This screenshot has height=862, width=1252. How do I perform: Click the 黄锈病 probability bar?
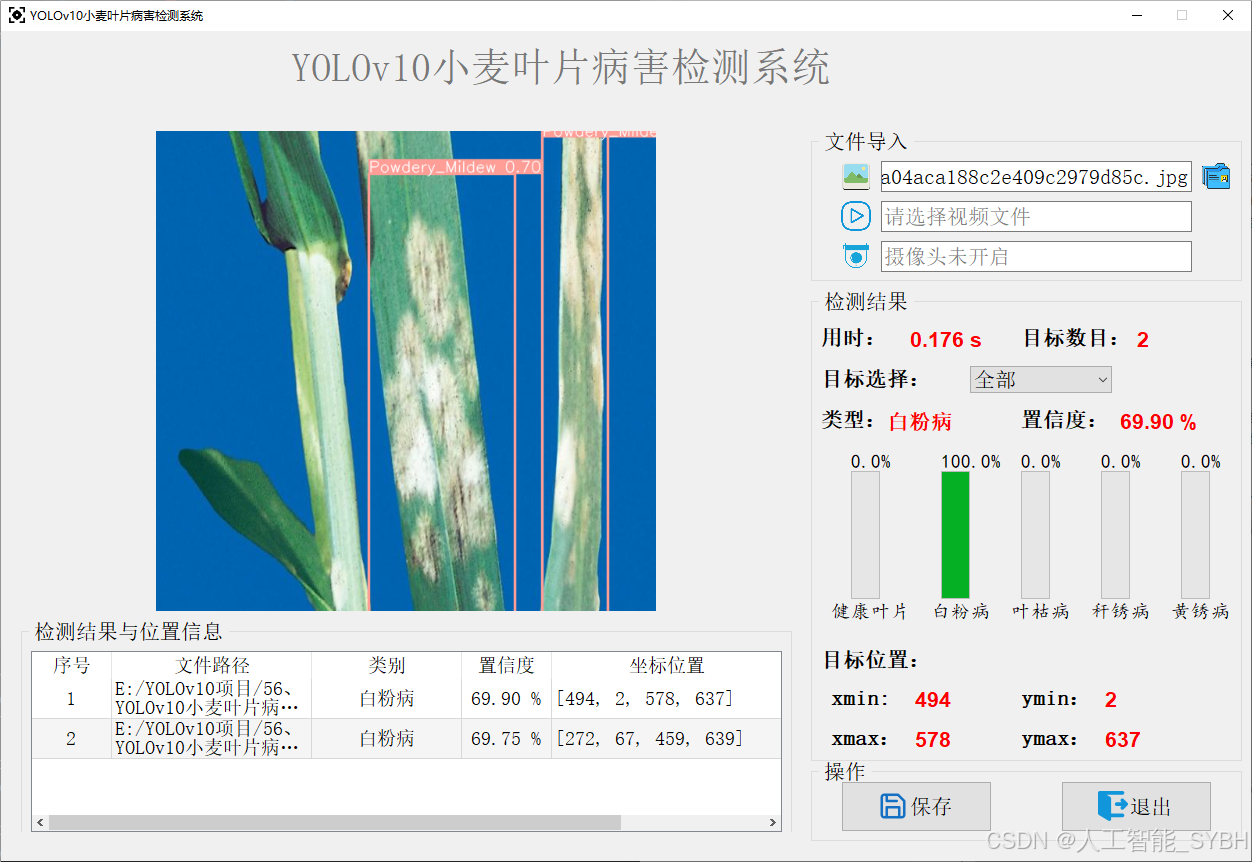tap(1195, 535)
